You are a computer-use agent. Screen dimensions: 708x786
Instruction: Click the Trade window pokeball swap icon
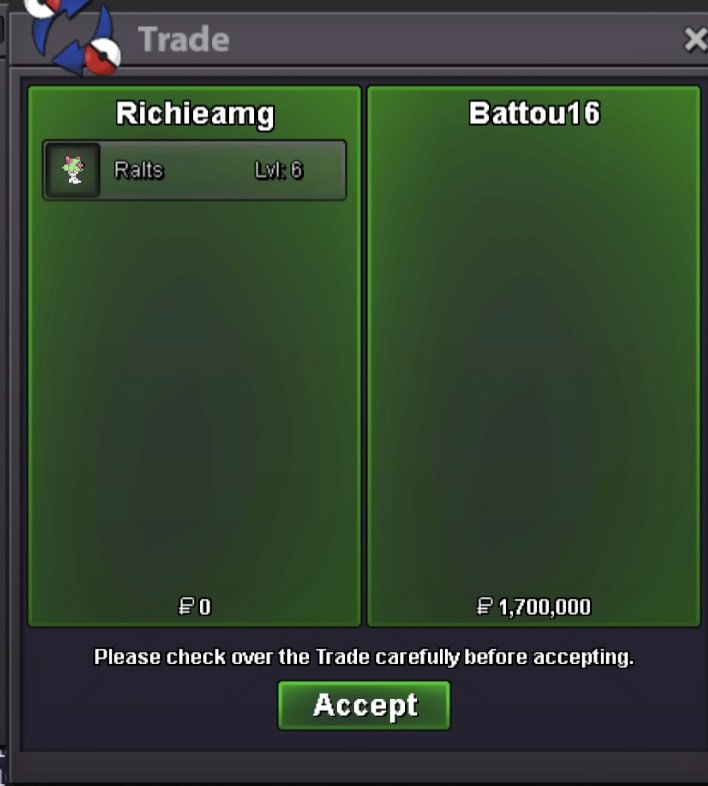click(x=75, y=35)
